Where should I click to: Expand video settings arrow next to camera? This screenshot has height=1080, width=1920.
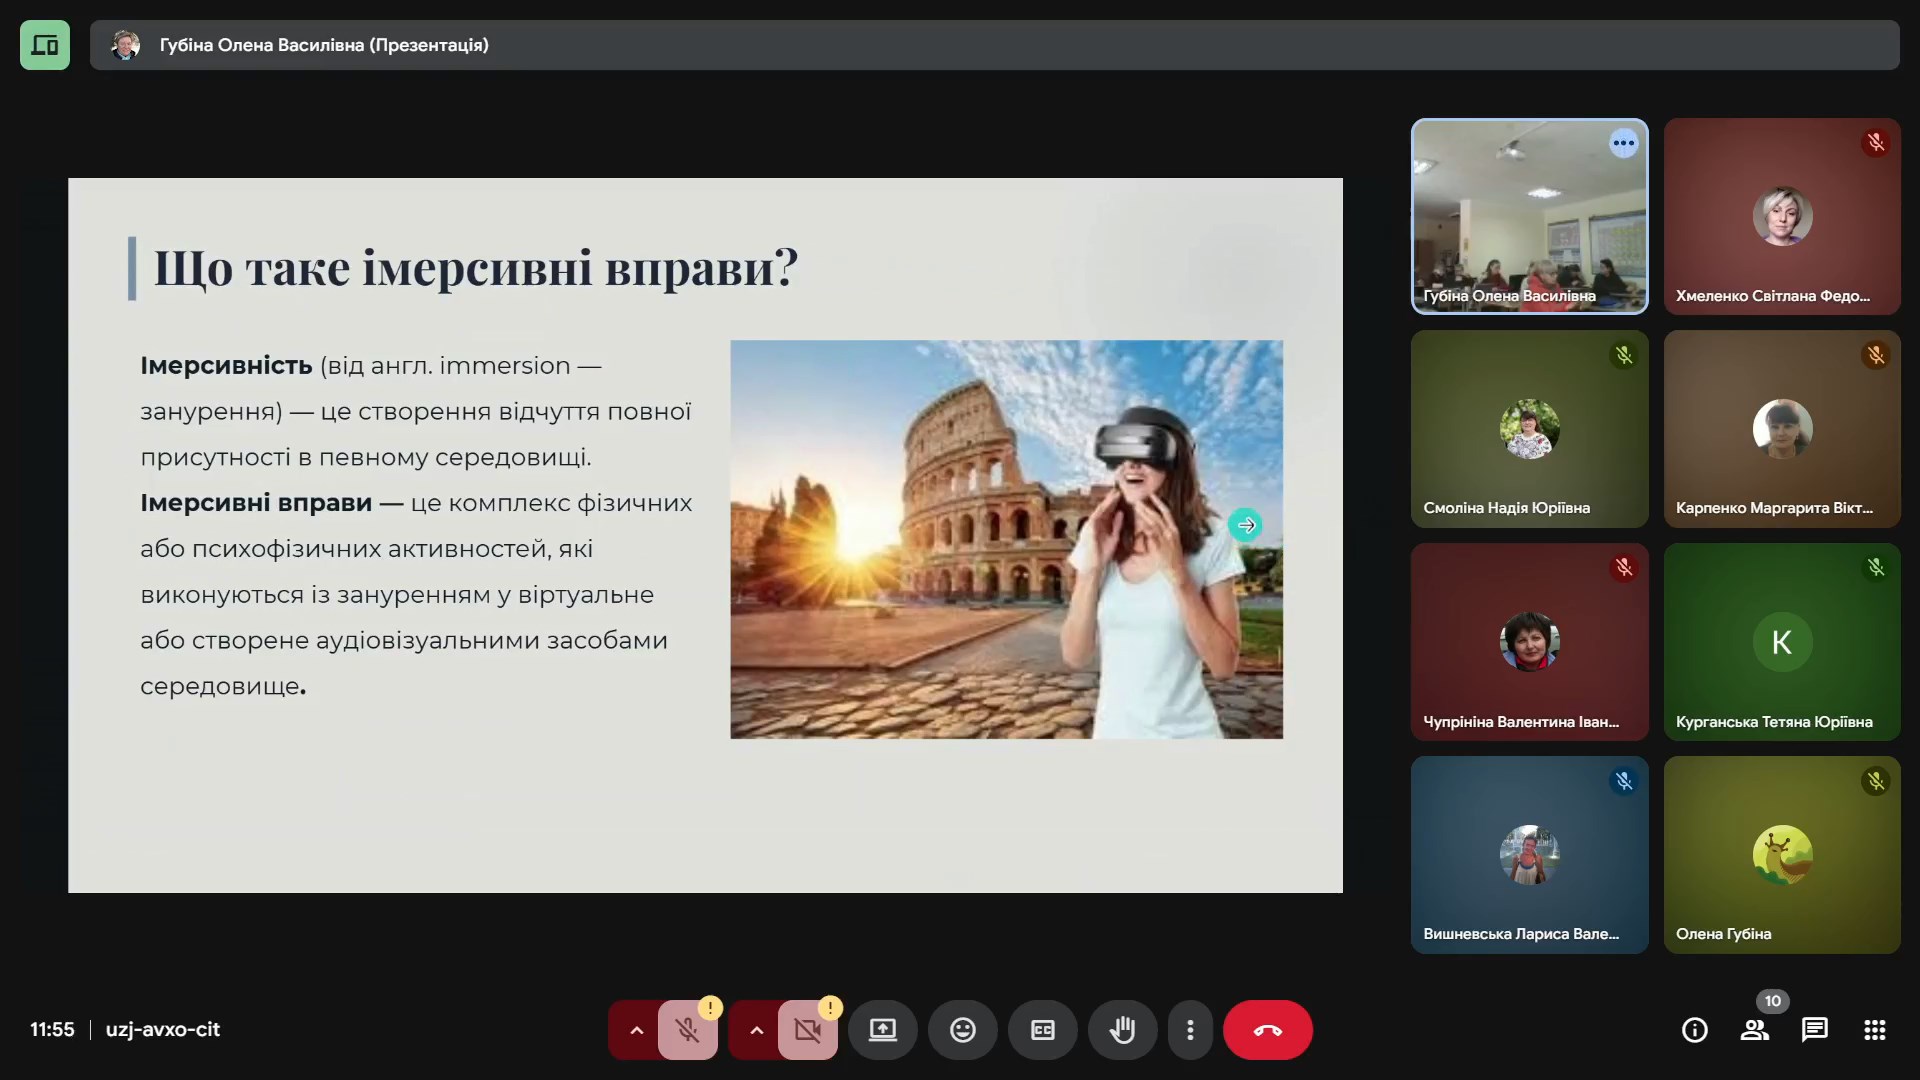click(x=756, y=1030)
